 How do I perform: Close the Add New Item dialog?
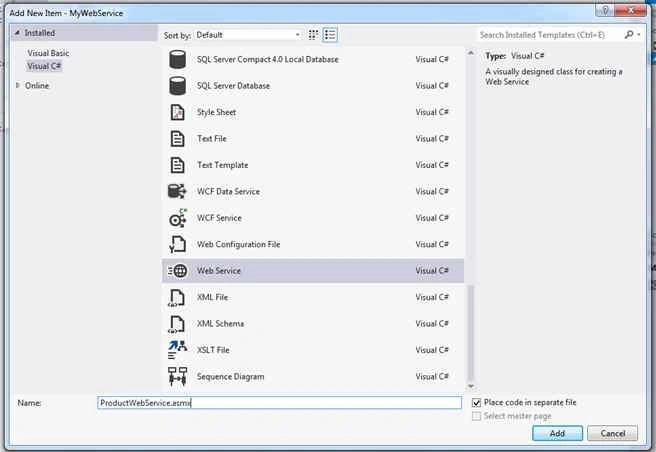point(631,10)
